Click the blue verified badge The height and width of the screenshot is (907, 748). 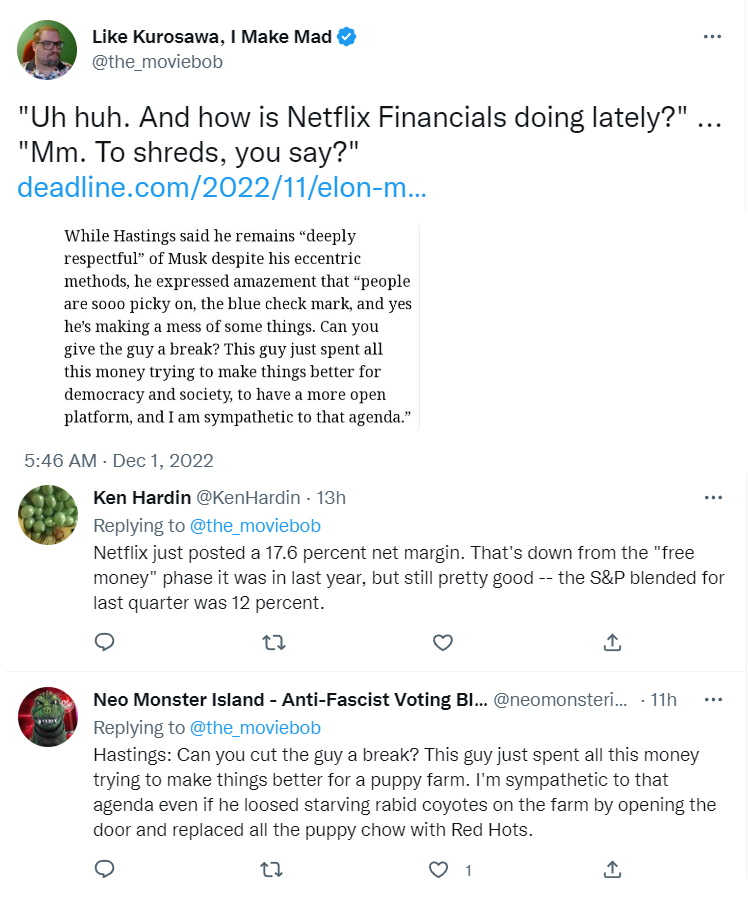point(347,37)
